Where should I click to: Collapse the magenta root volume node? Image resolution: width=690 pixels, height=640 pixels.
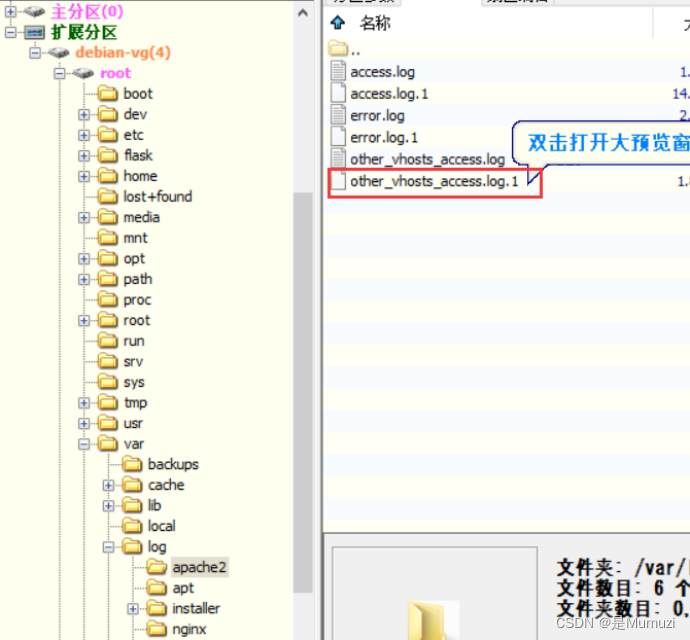pyautogui.click(x=59, y=73)
